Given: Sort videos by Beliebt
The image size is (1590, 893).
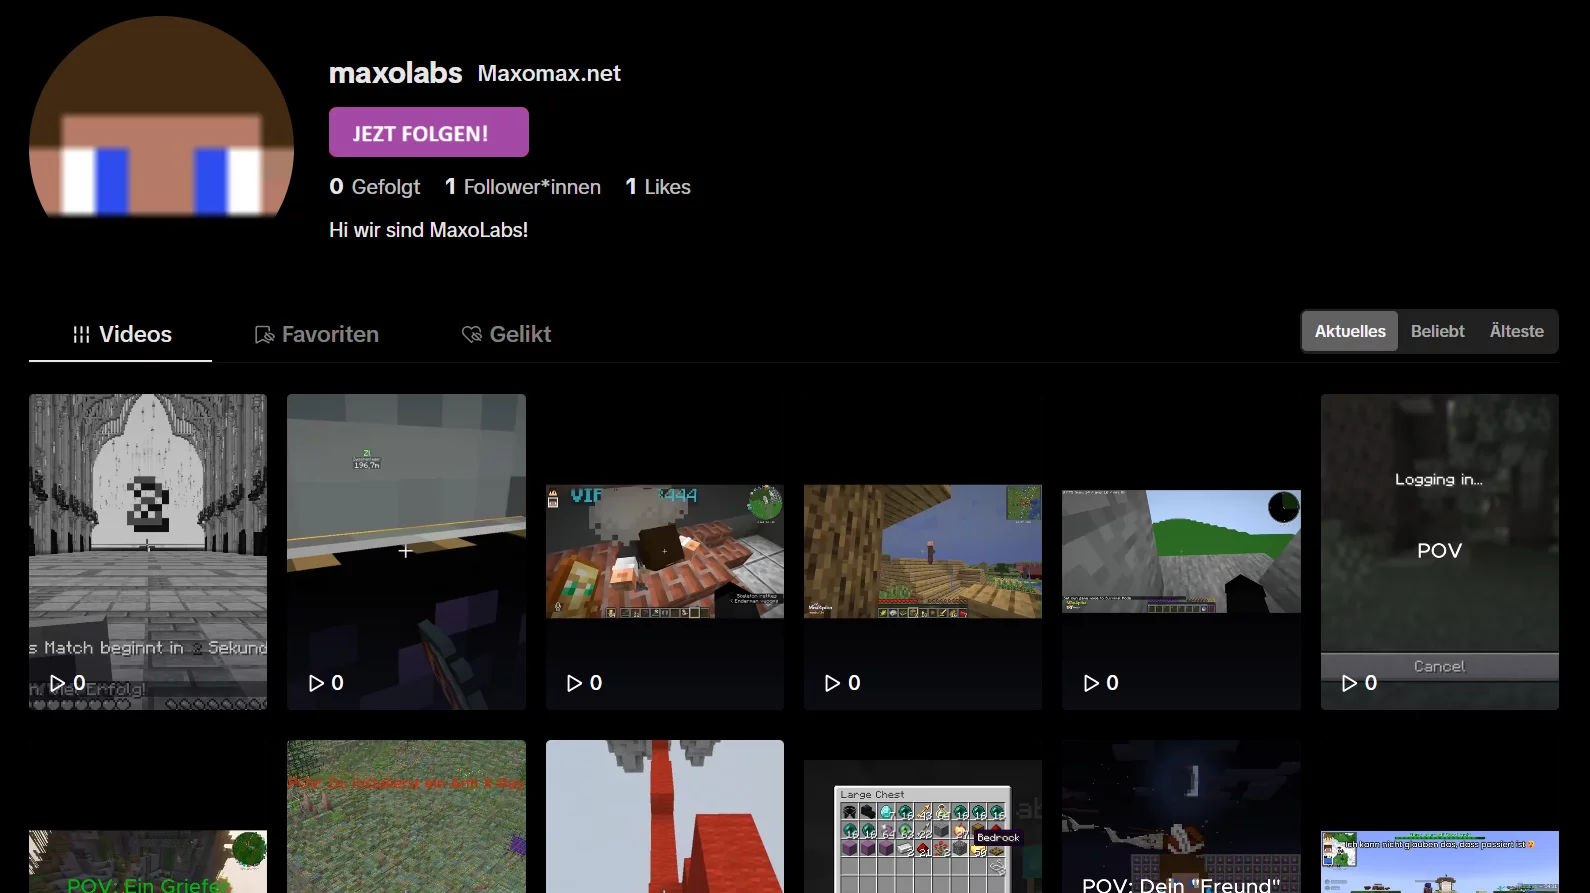Looking at the screenshot, I should [x=1437, y=331].
